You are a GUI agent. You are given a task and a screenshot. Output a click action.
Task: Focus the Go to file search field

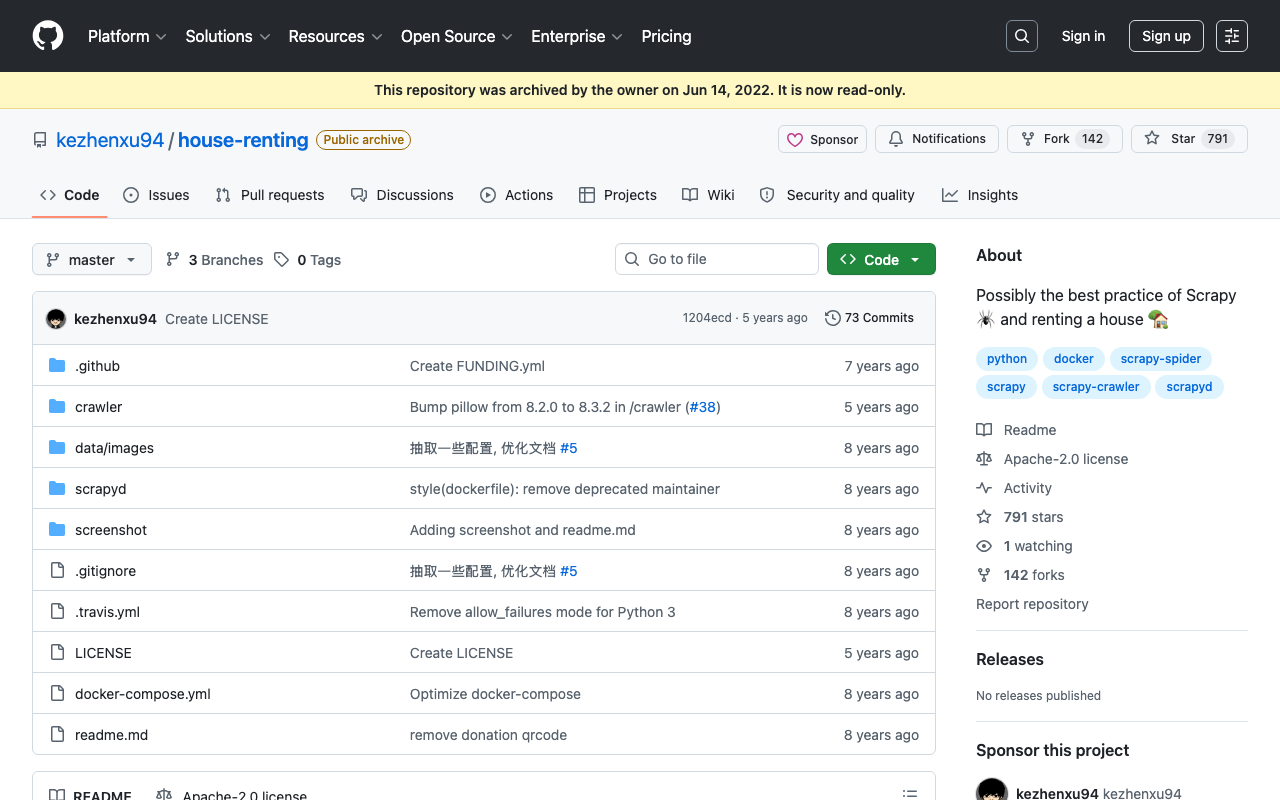pos(717,259)
